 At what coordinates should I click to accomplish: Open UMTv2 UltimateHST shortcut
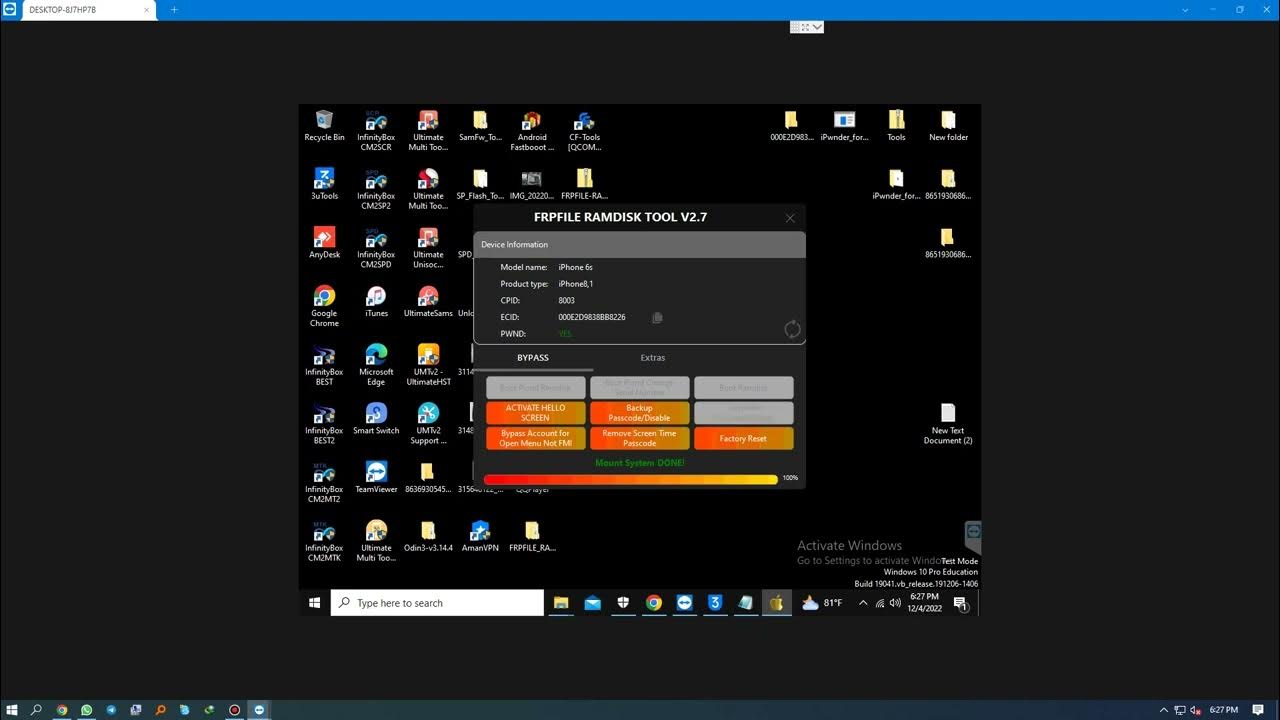(x=428, y=365)
